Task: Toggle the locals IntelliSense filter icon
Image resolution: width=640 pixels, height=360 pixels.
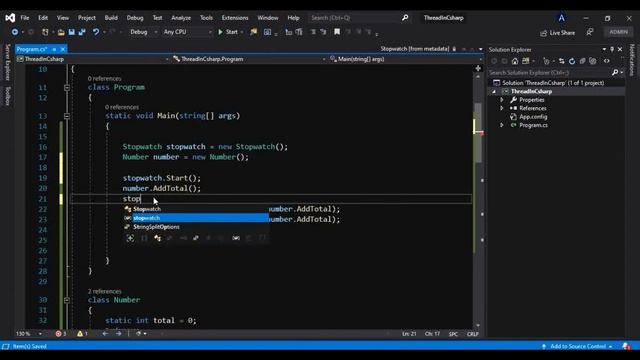Action: [x=236, y=238]
